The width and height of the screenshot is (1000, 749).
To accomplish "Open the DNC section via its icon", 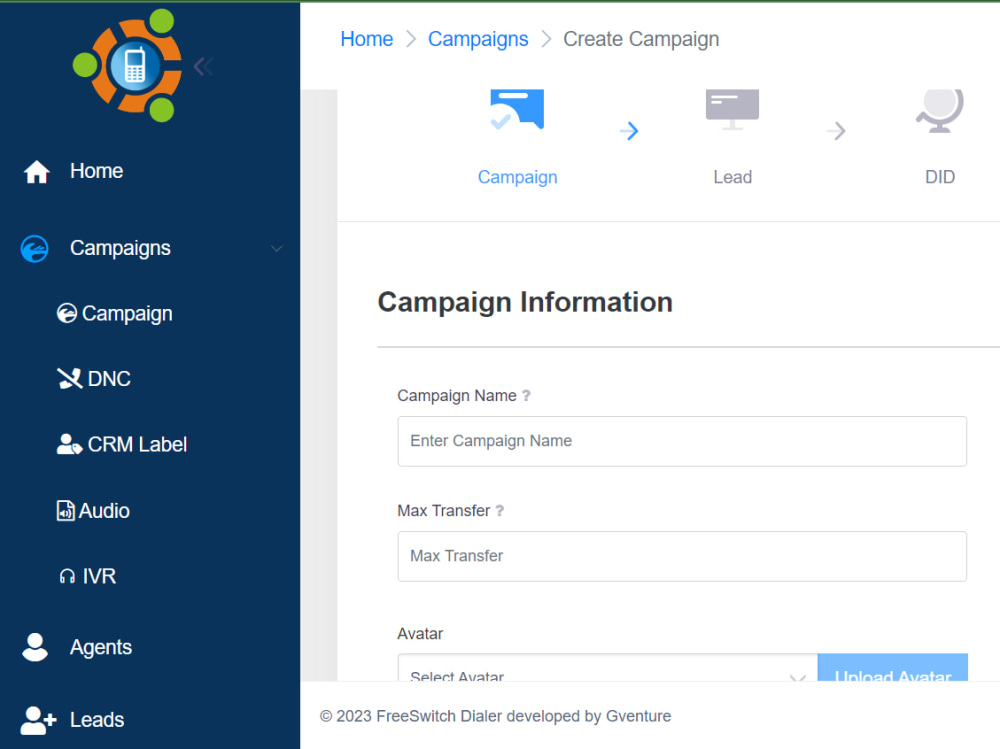I will coord(68,378).
